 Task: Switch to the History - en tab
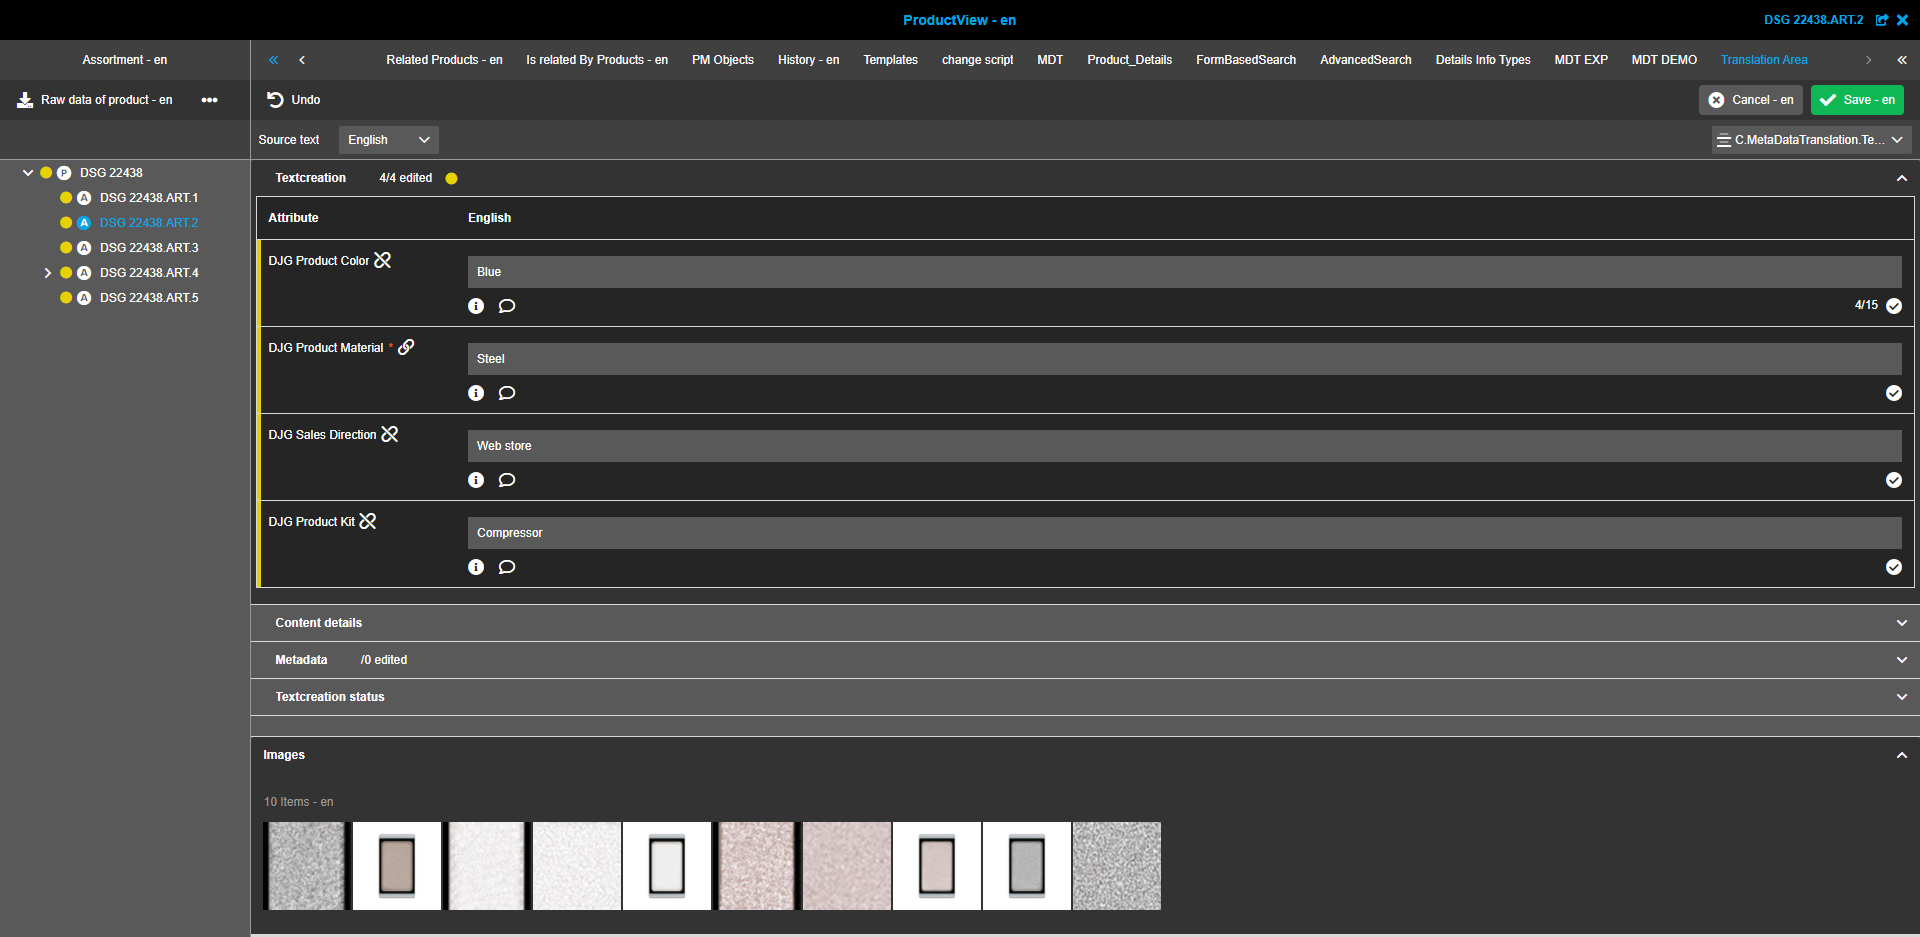808,60
